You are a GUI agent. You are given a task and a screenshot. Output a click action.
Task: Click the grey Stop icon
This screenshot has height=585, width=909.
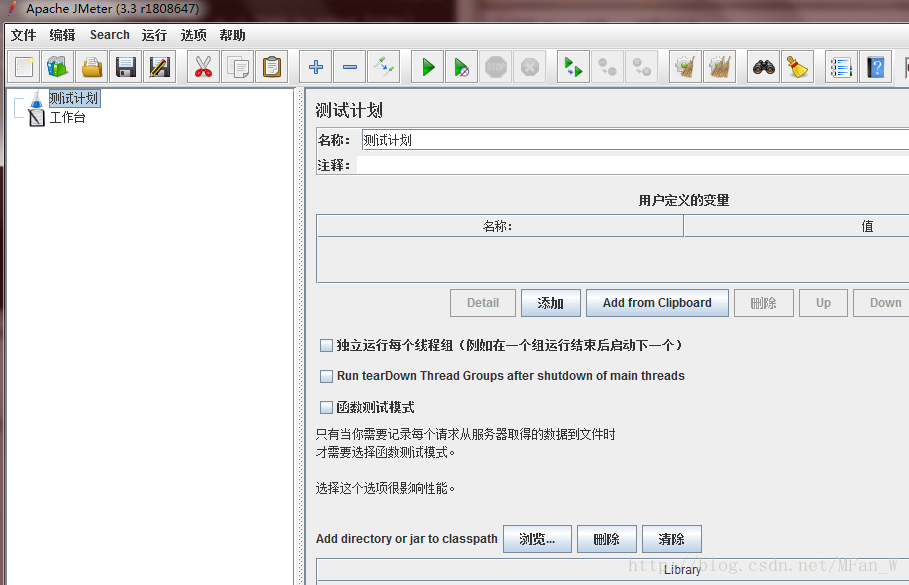click(x=496, y=67)
